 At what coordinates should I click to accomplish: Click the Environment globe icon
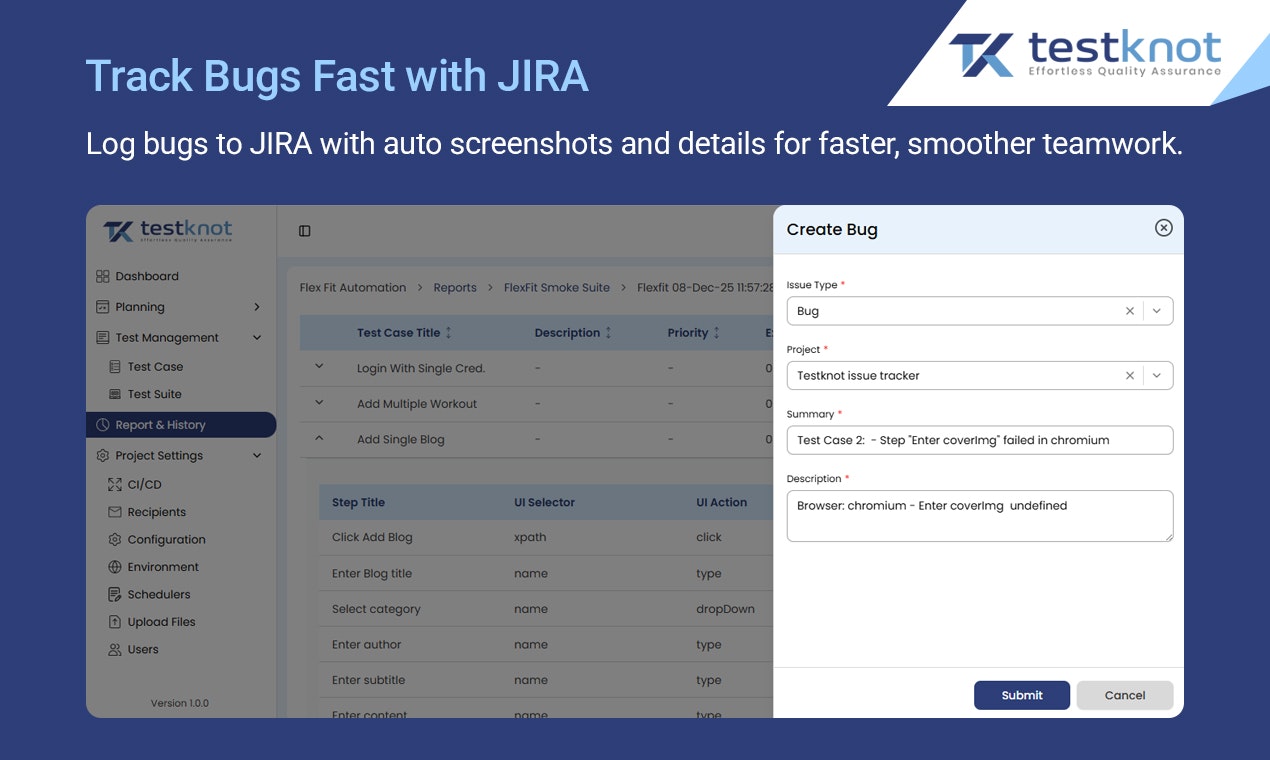(115, 567)
